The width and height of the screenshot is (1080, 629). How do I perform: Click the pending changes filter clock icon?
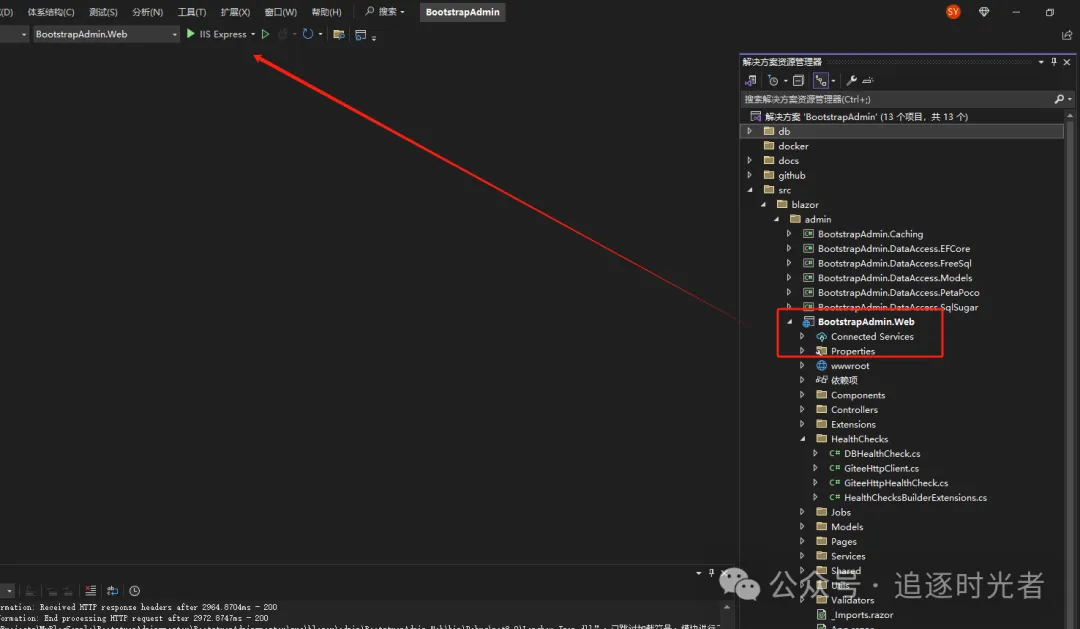(x=773, y=81)
